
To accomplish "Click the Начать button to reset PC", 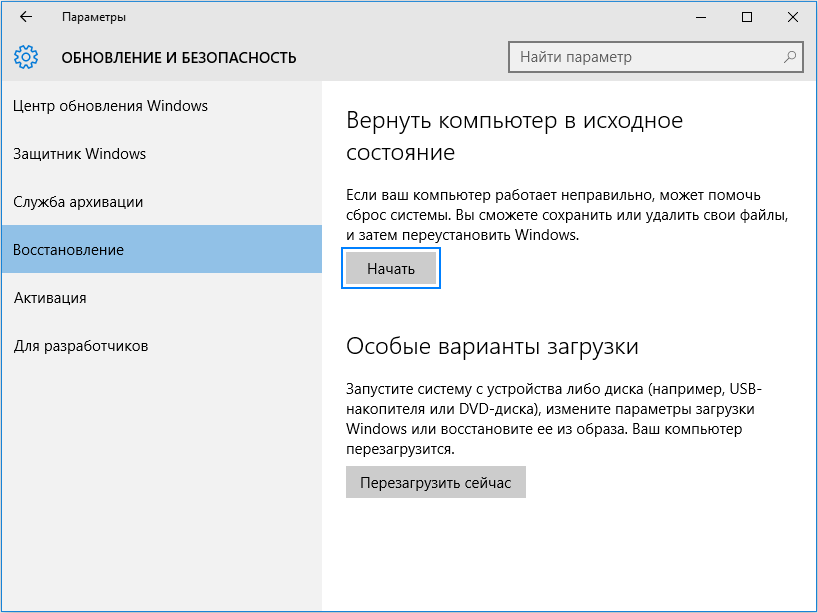I will [390, 268].
